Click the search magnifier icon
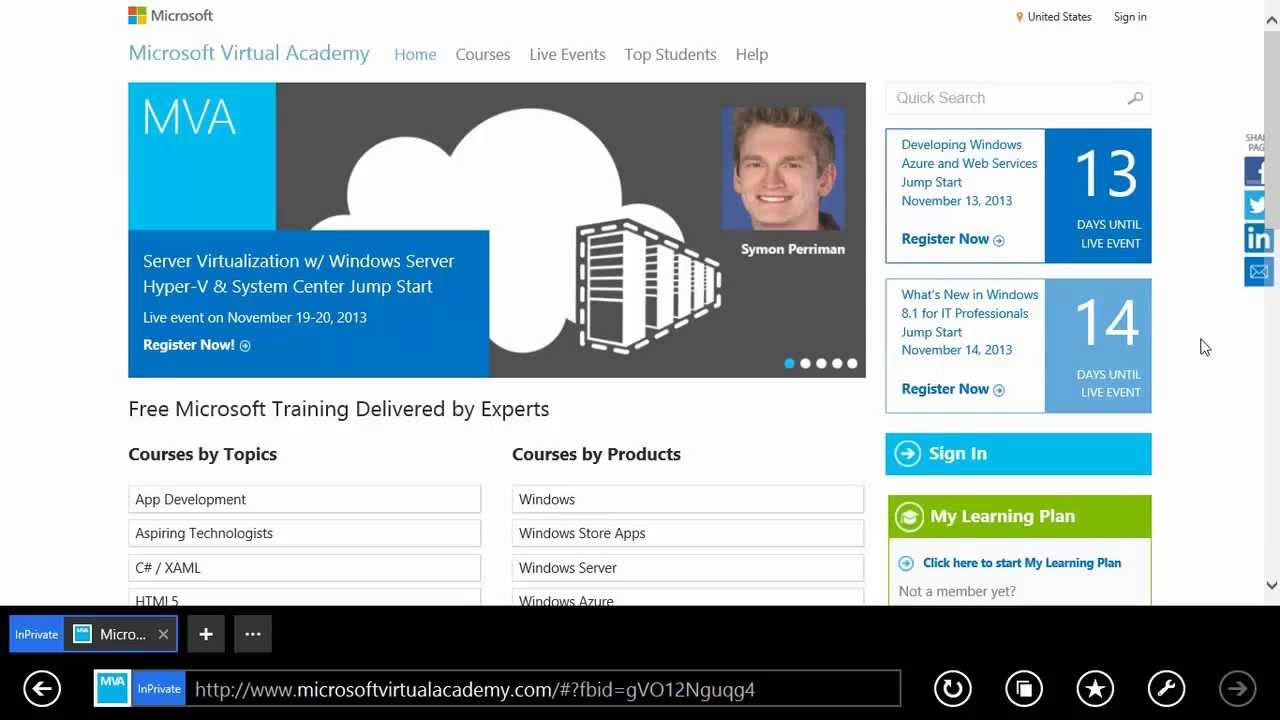This screenshot has width=1280, height=720. (1135, 98)
